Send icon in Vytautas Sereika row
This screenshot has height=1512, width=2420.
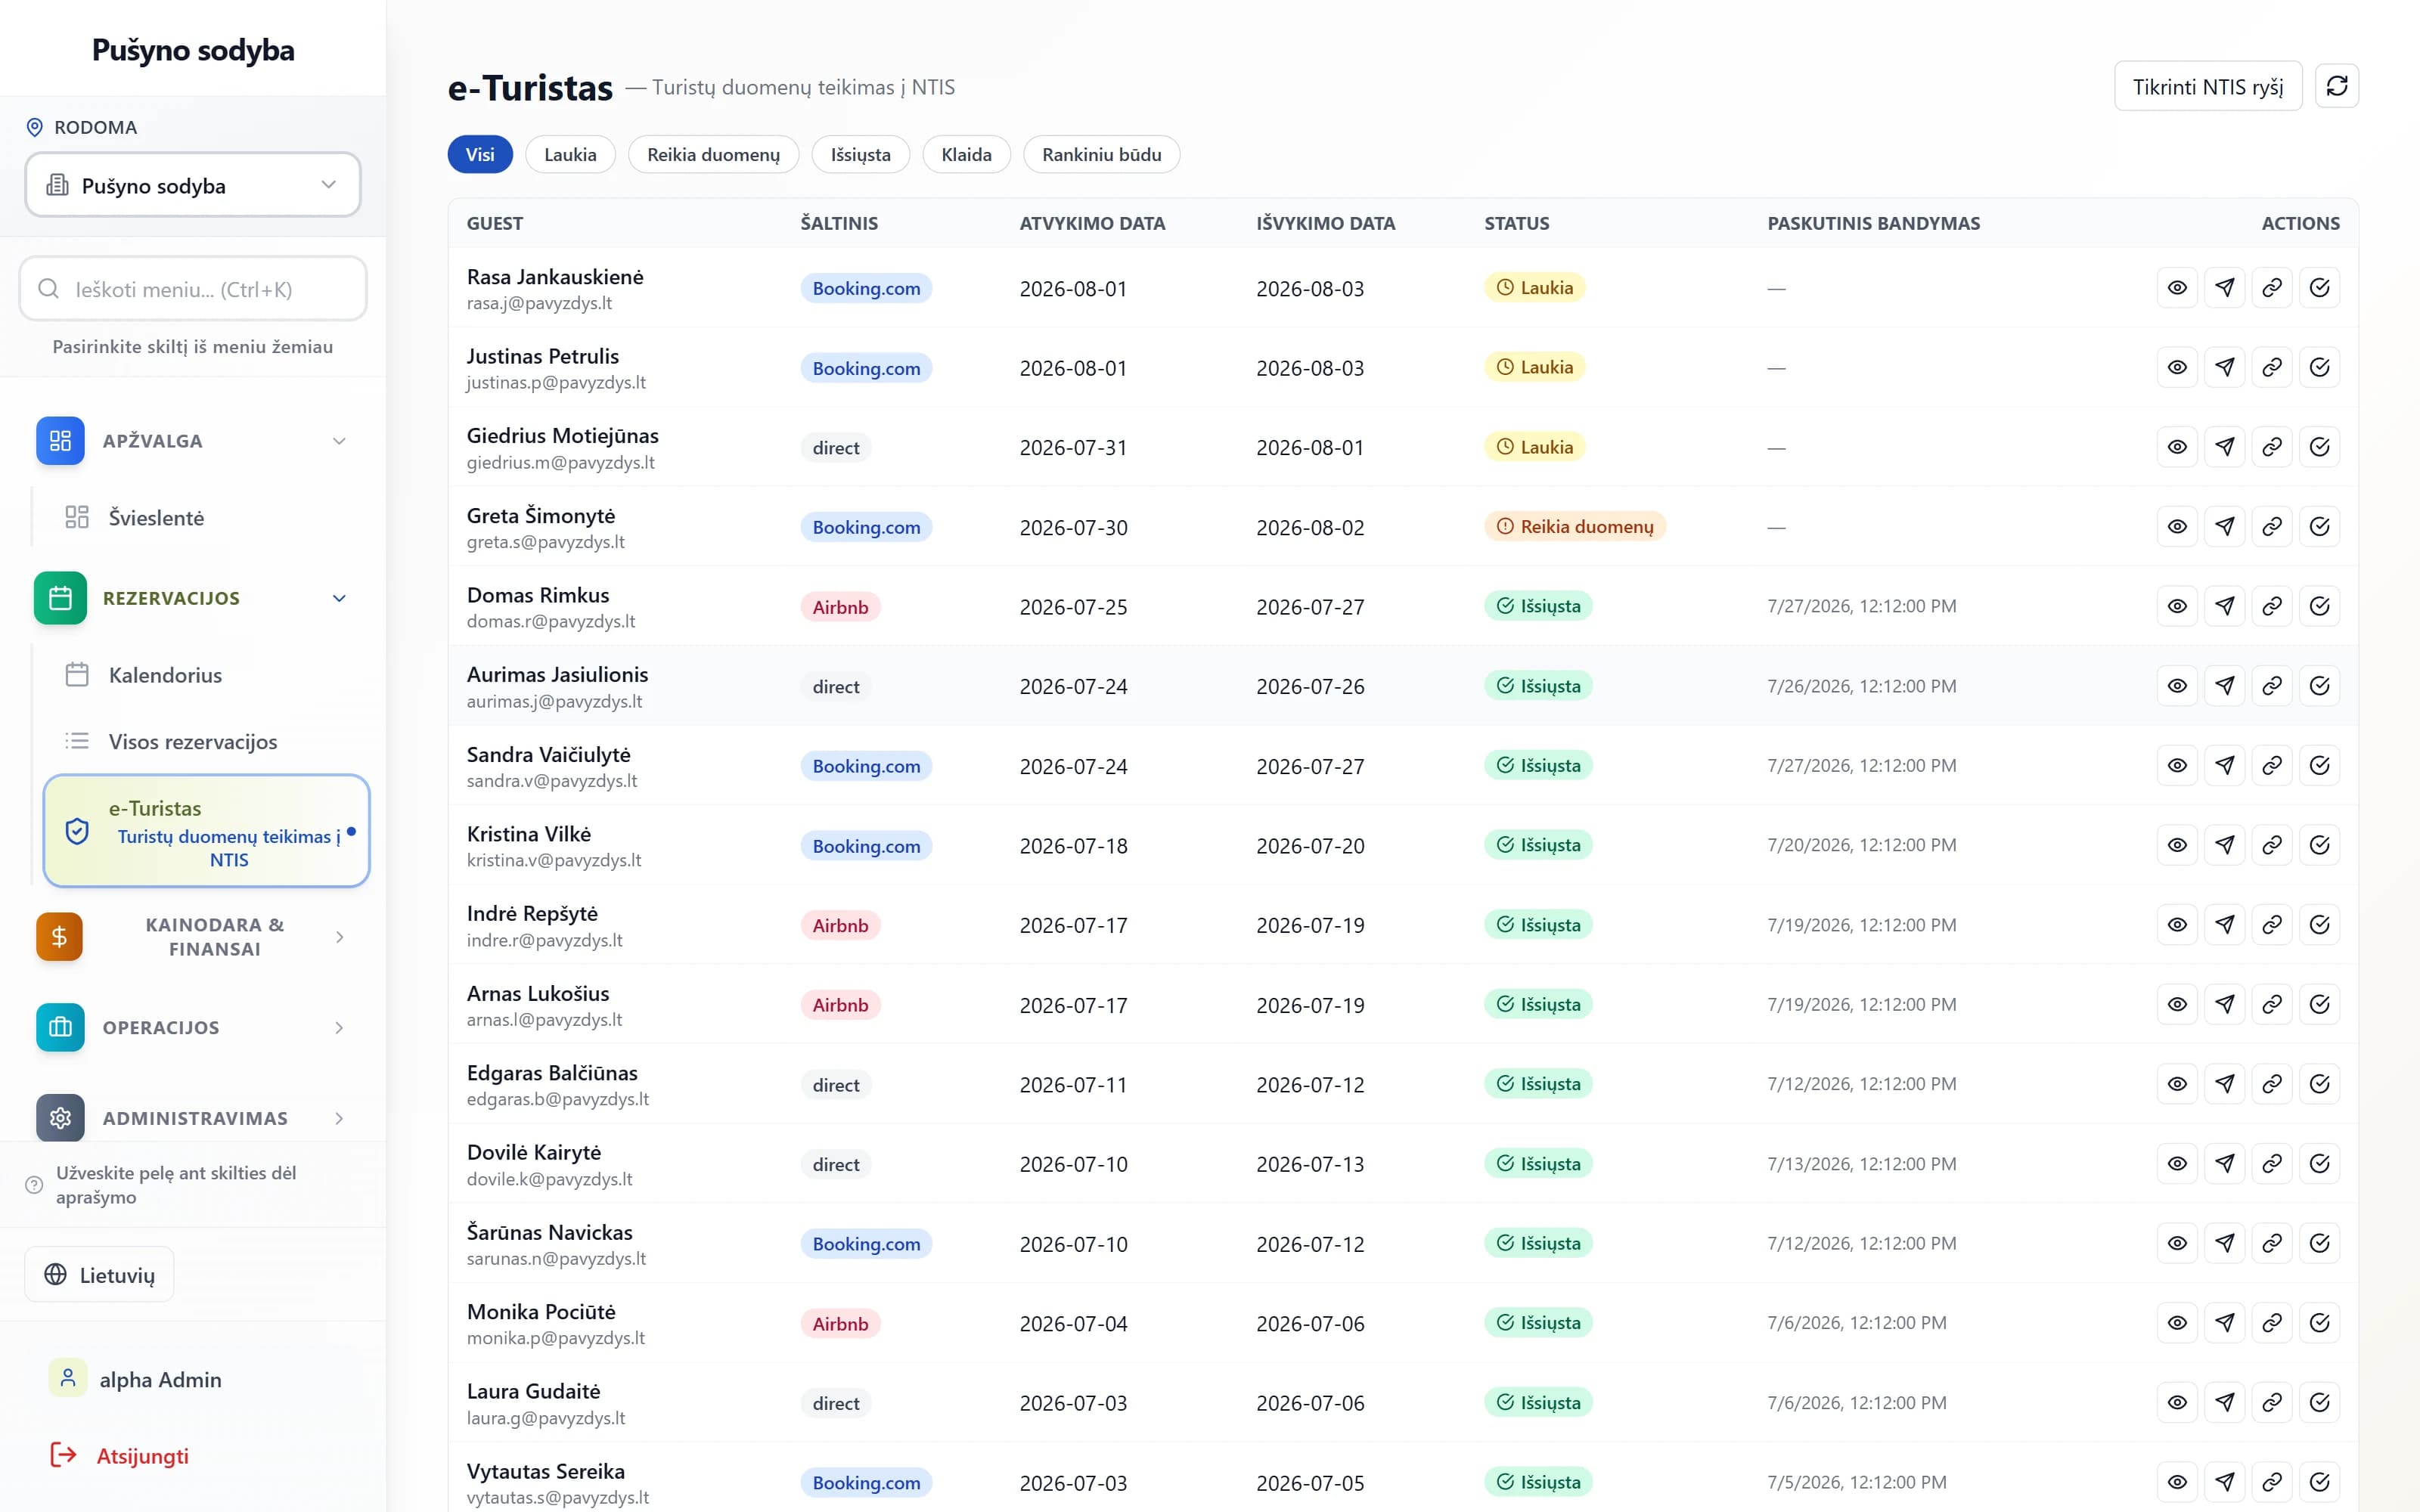(x=2224, y=1482)
